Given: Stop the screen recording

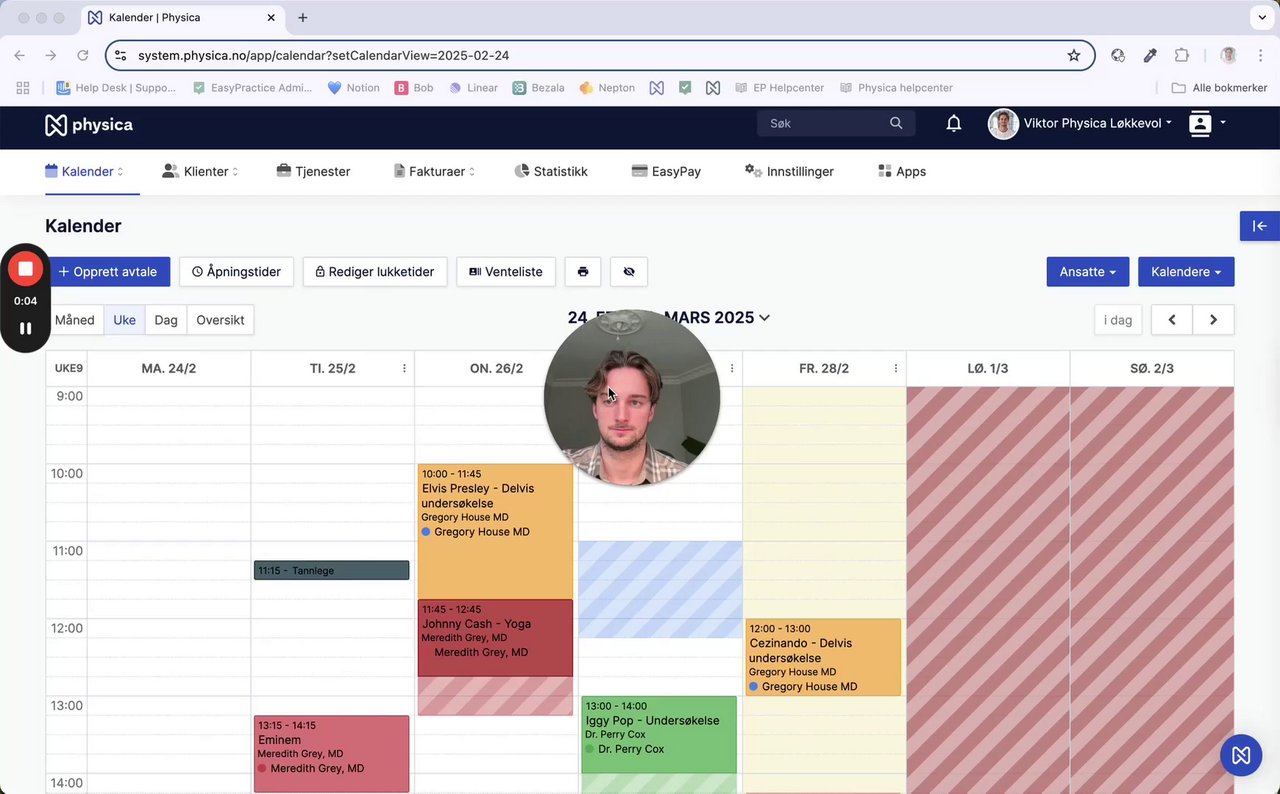Looking at the screenshot, I should tap(25, 268).
